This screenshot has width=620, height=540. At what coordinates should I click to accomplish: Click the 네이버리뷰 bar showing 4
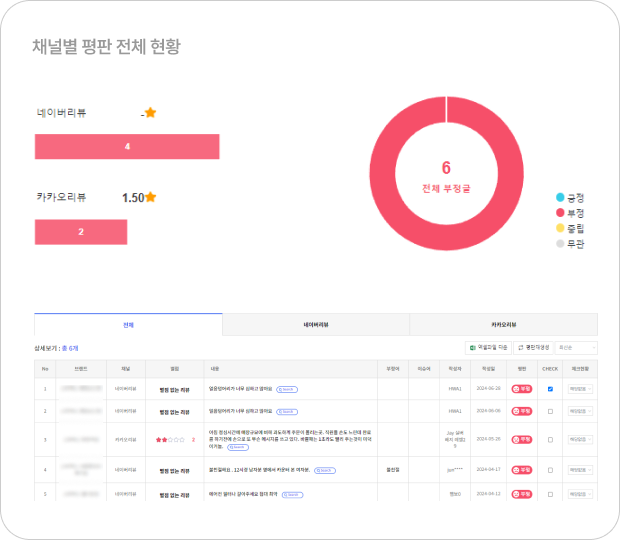pos(127,147)
